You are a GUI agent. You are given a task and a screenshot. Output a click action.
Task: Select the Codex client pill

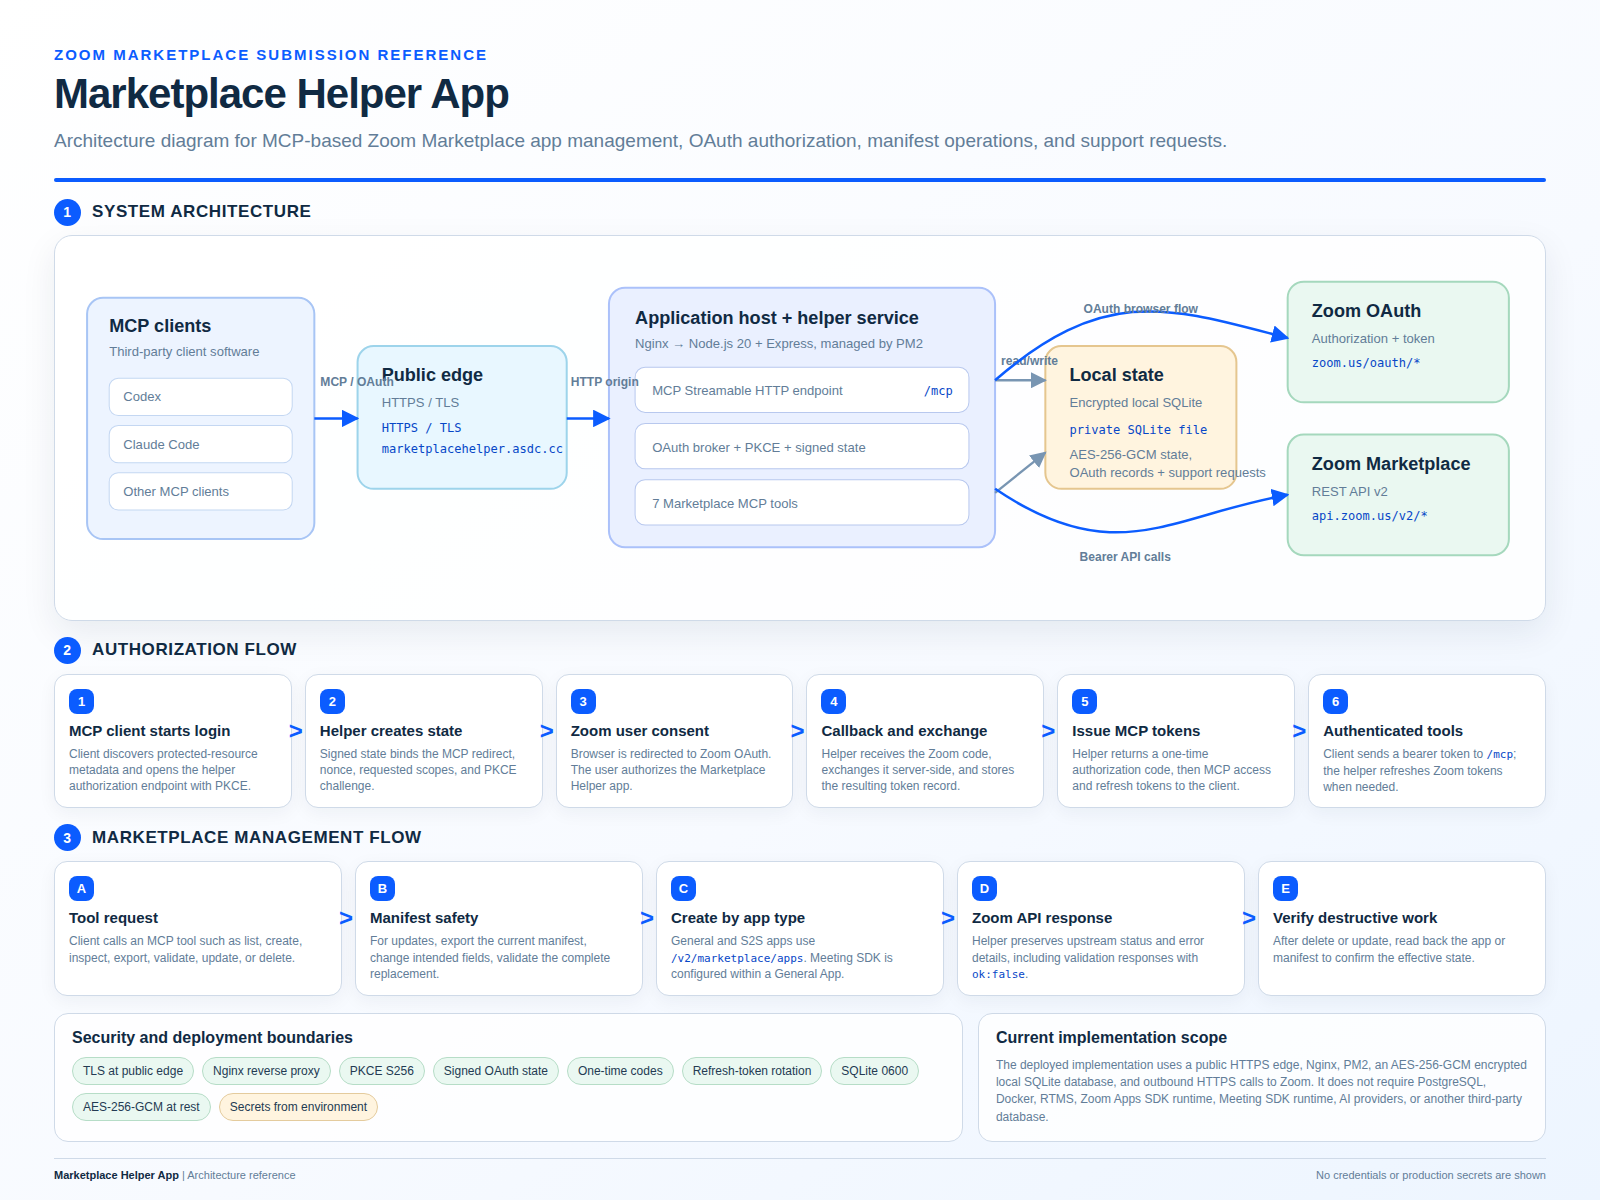201,397
